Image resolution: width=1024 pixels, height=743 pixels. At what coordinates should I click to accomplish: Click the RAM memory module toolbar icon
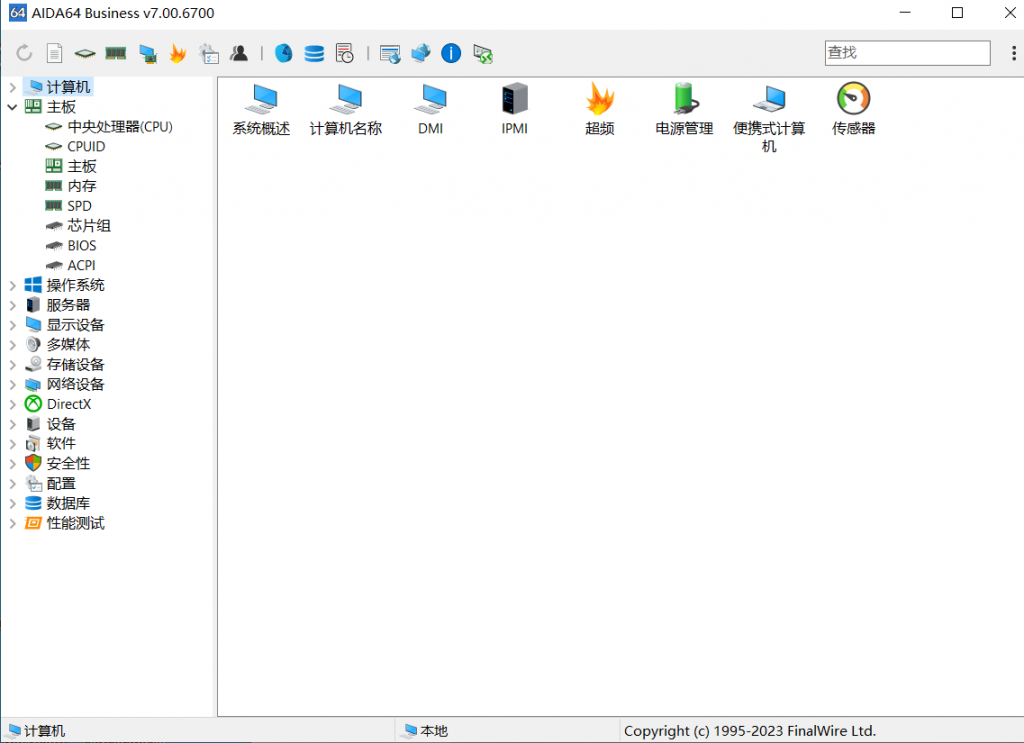[x=116, y=54]
